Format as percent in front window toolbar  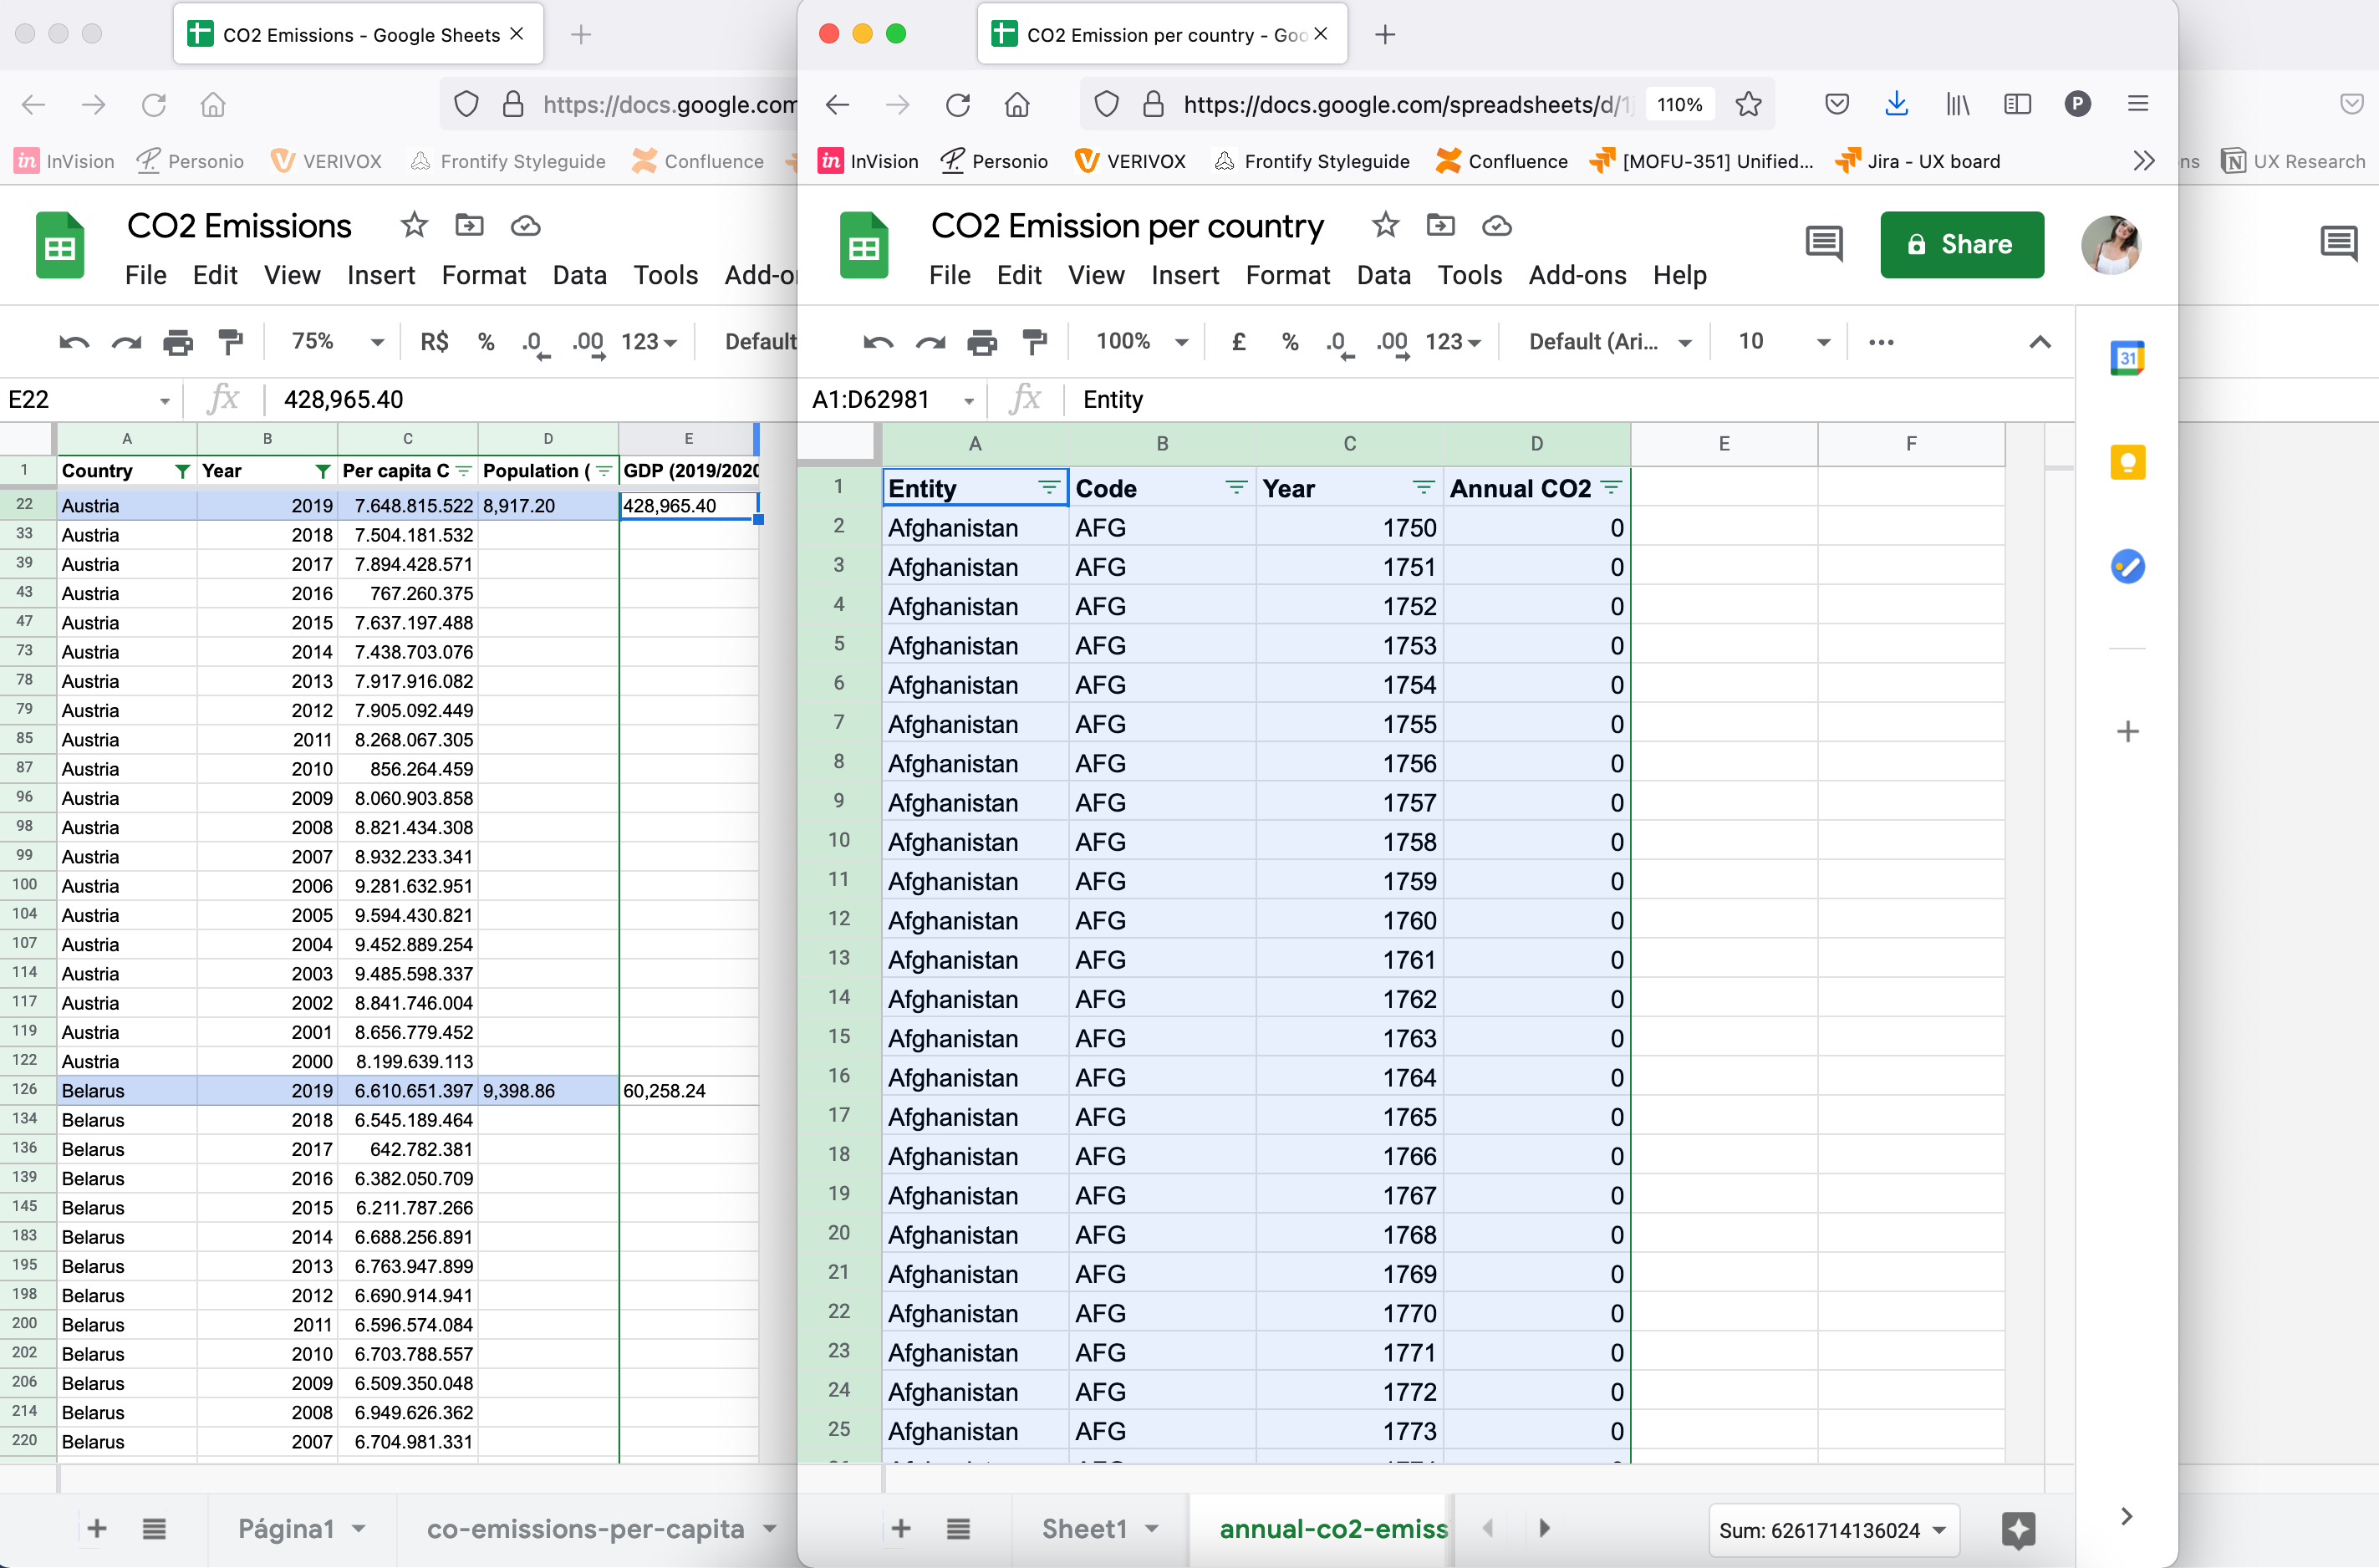1290,342
